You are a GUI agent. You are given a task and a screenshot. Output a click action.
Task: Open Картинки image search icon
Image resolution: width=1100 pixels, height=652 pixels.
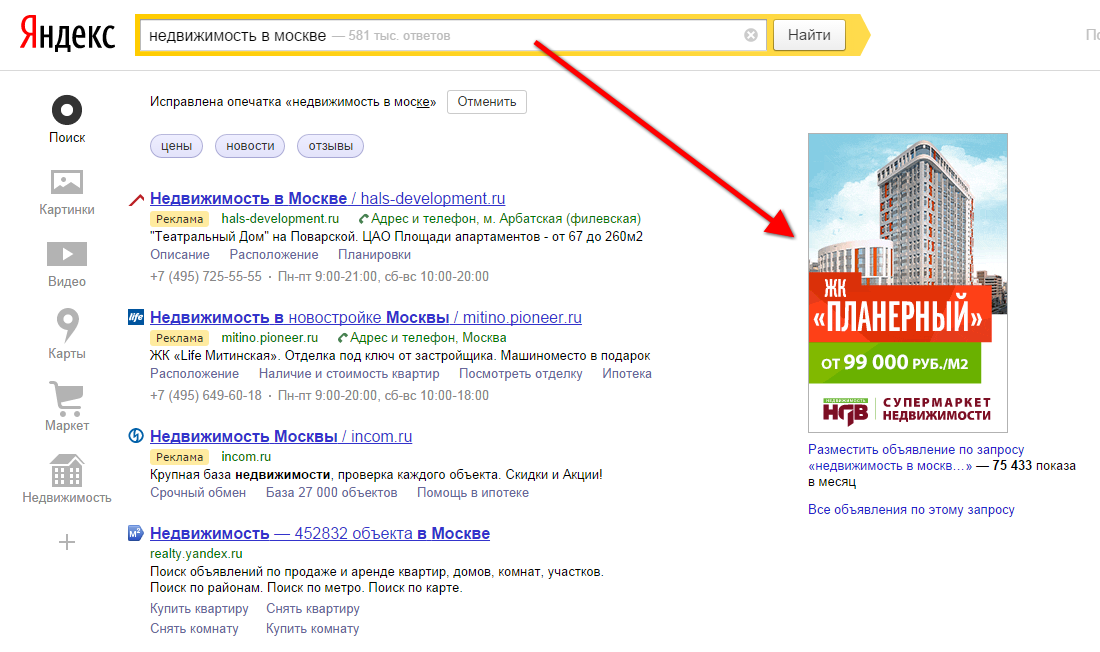(67, 183)
